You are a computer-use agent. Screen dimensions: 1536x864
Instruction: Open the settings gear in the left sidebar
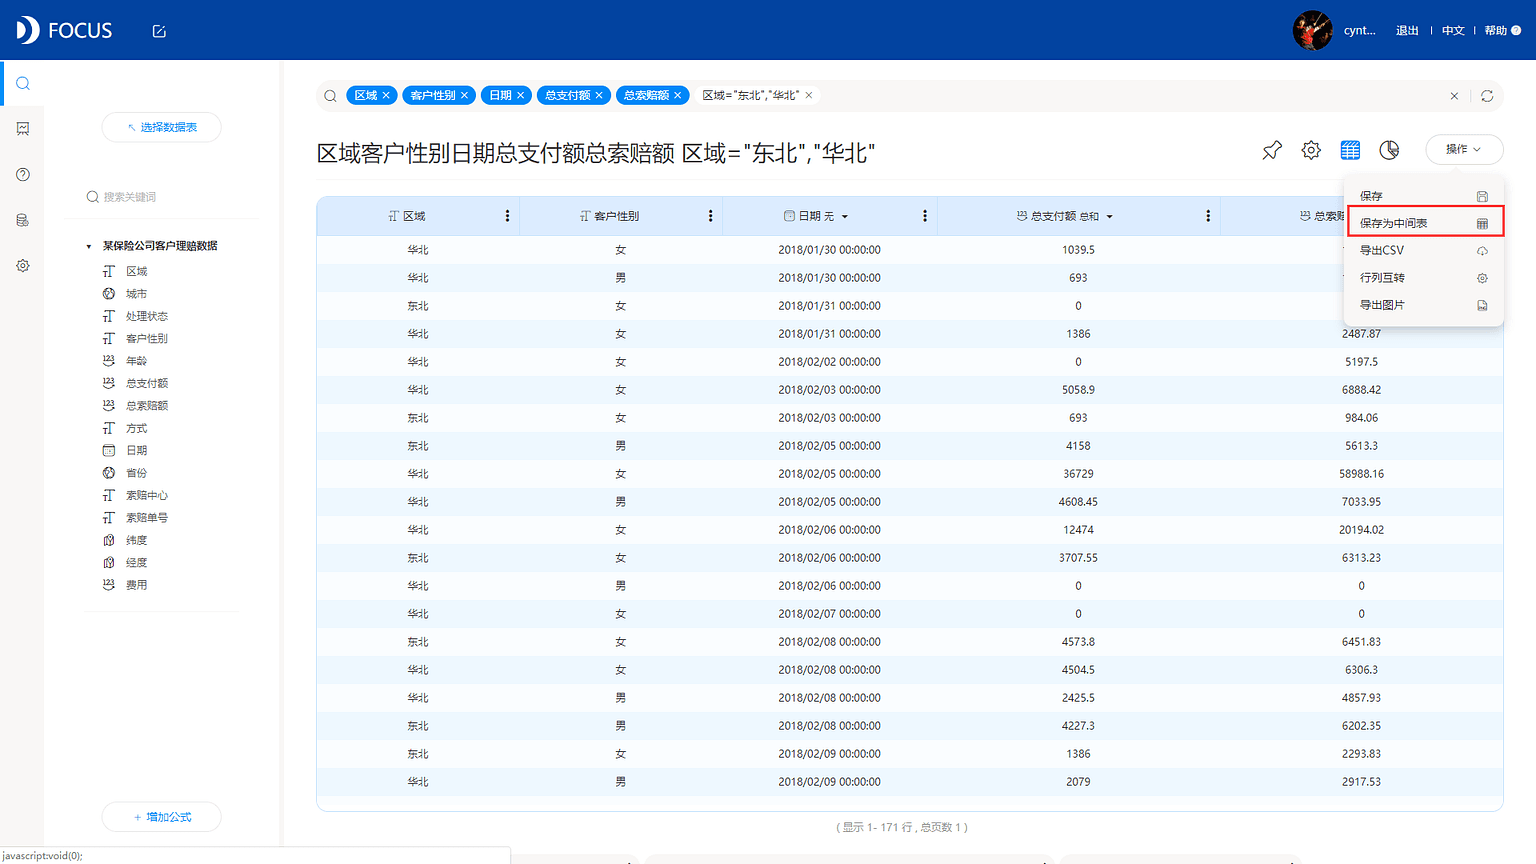(x=22, y=266)
